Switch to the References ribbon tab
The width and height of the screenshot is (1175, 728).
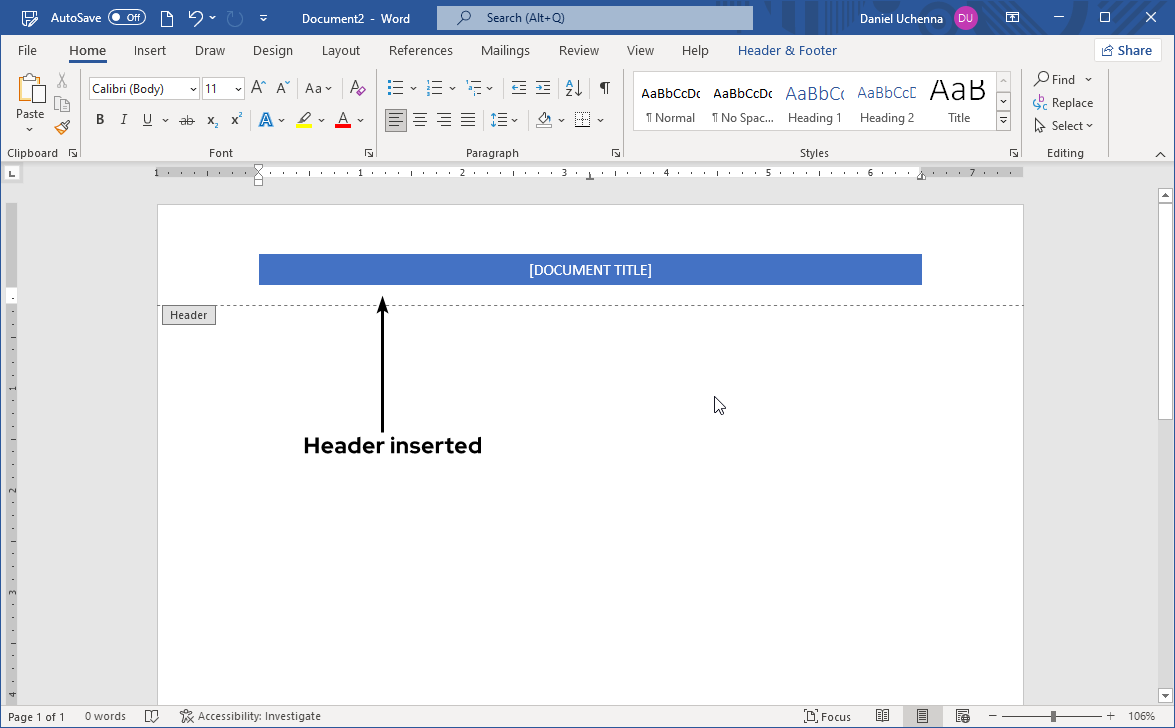coord(421,50)
